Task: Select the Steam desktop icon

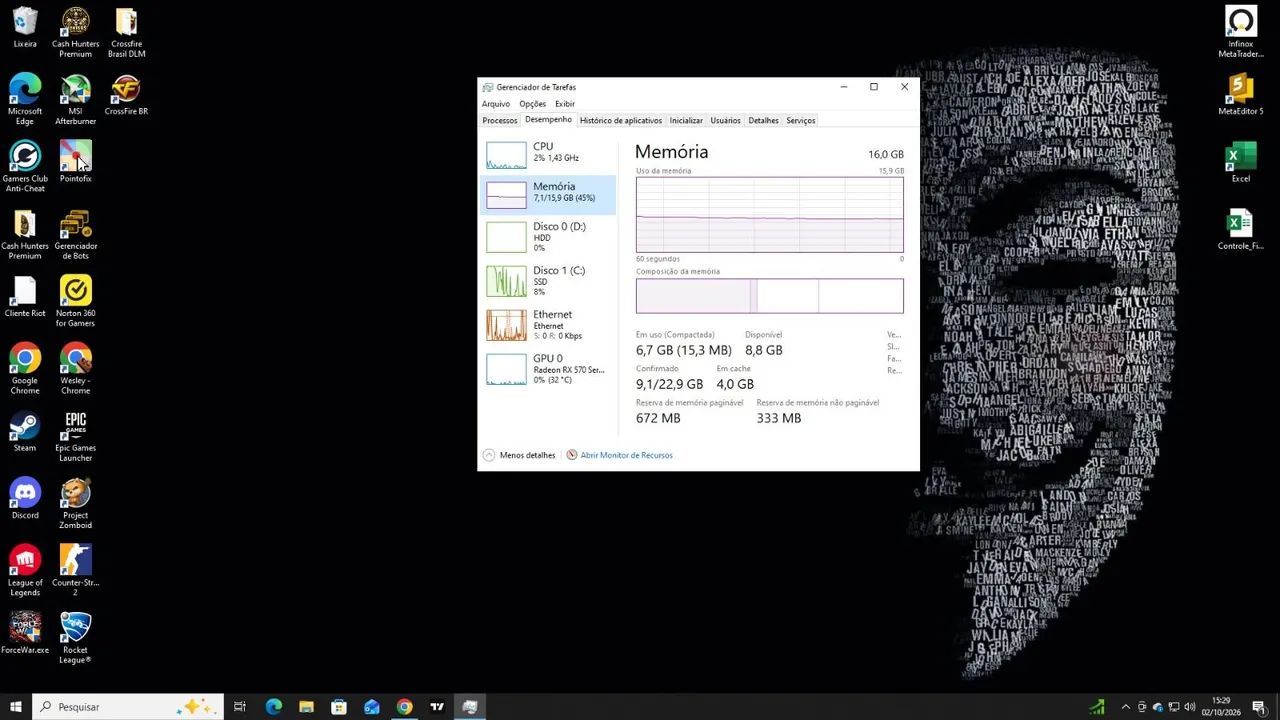Action: coord(25,432)
